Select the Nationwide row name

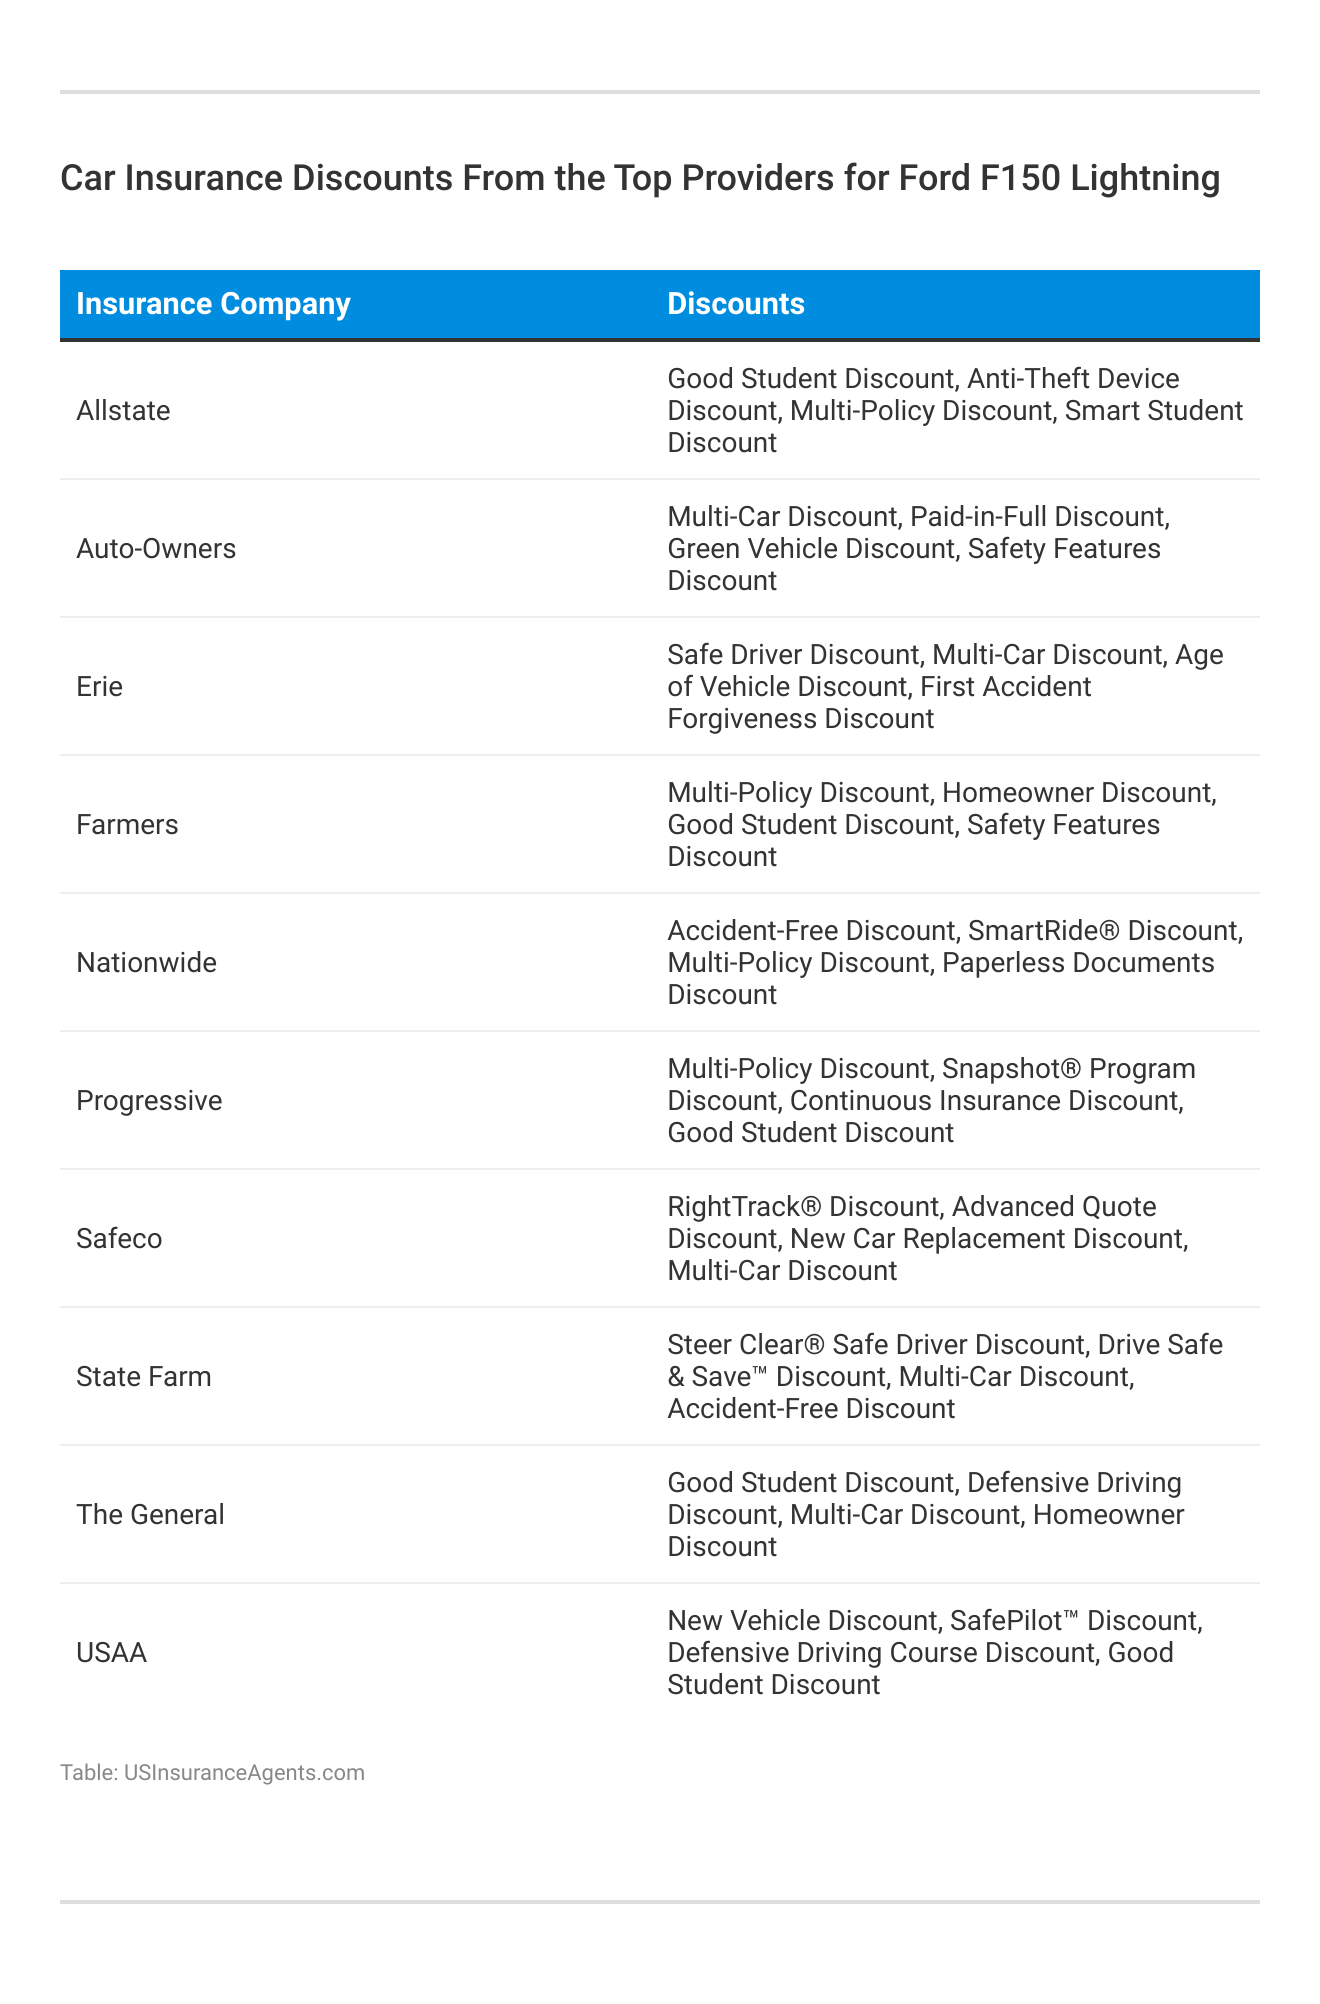146,963
